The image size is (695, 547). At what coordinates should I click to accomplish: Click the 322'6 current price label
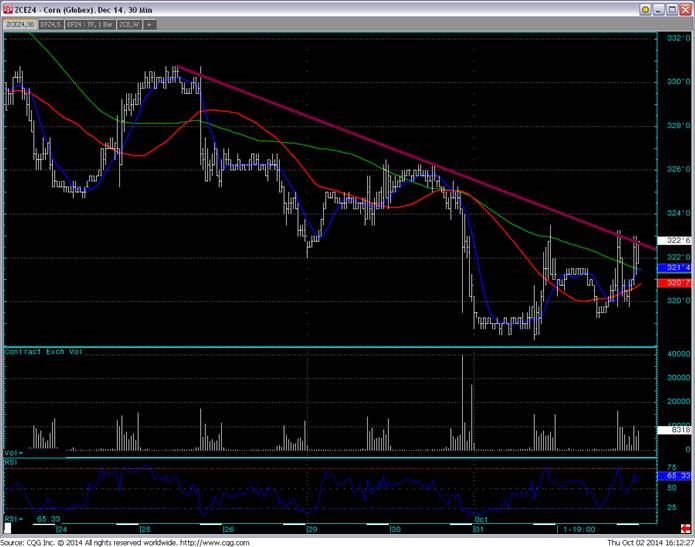click(x=677, y=241)
